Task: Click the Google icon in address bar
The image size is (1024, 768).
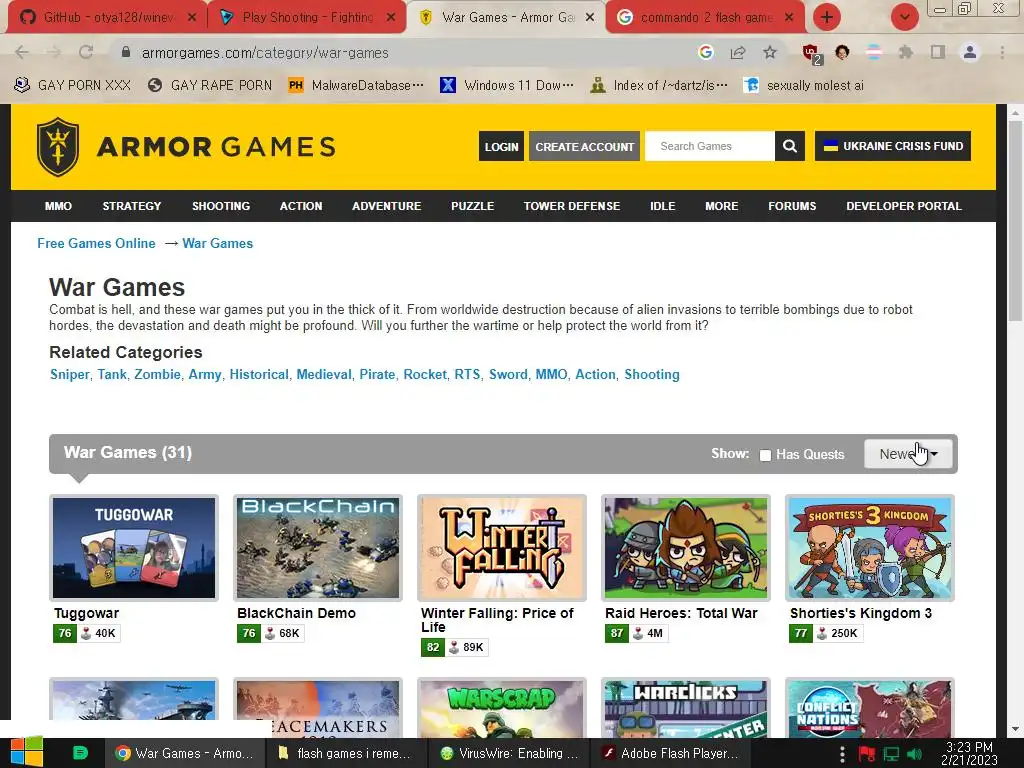Action: coord(705,52)
